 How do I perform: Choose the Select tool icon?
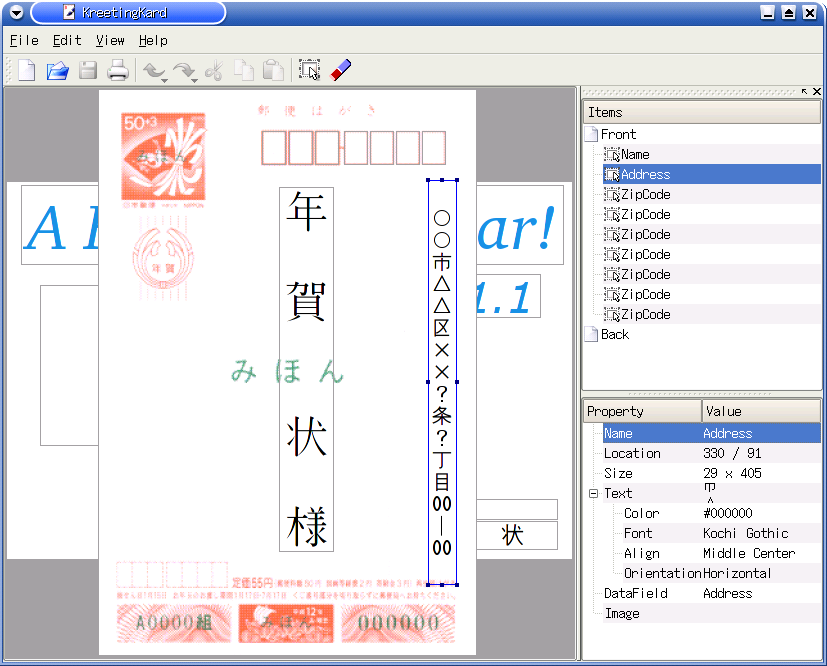click(x=309, y=70)
